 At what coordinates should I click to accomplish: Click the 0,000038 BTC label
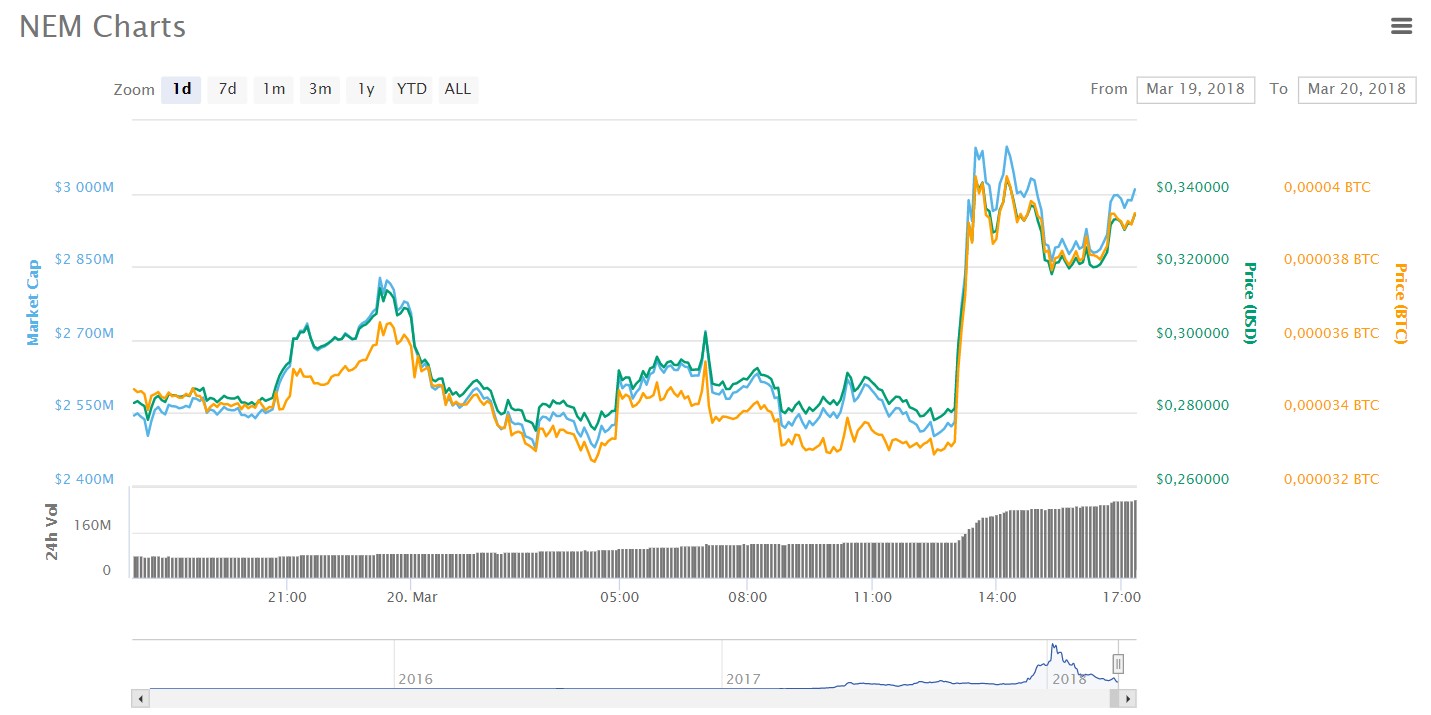(x=1331, y=260)
